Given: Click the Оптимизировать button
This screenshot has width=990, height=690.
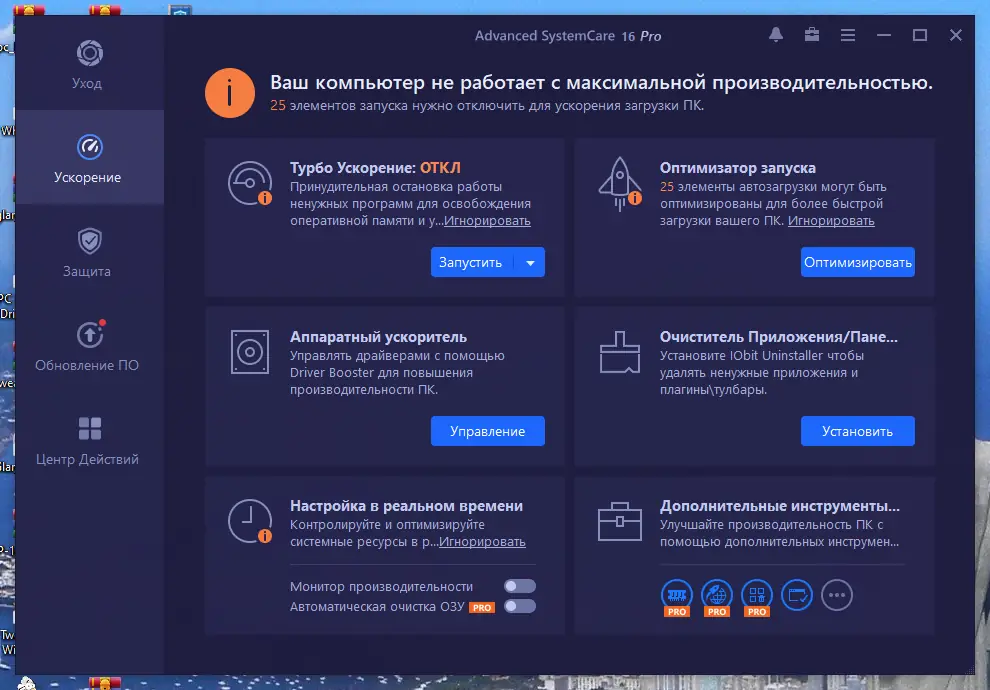Looking at the screenshot, I should coord(857,262).
